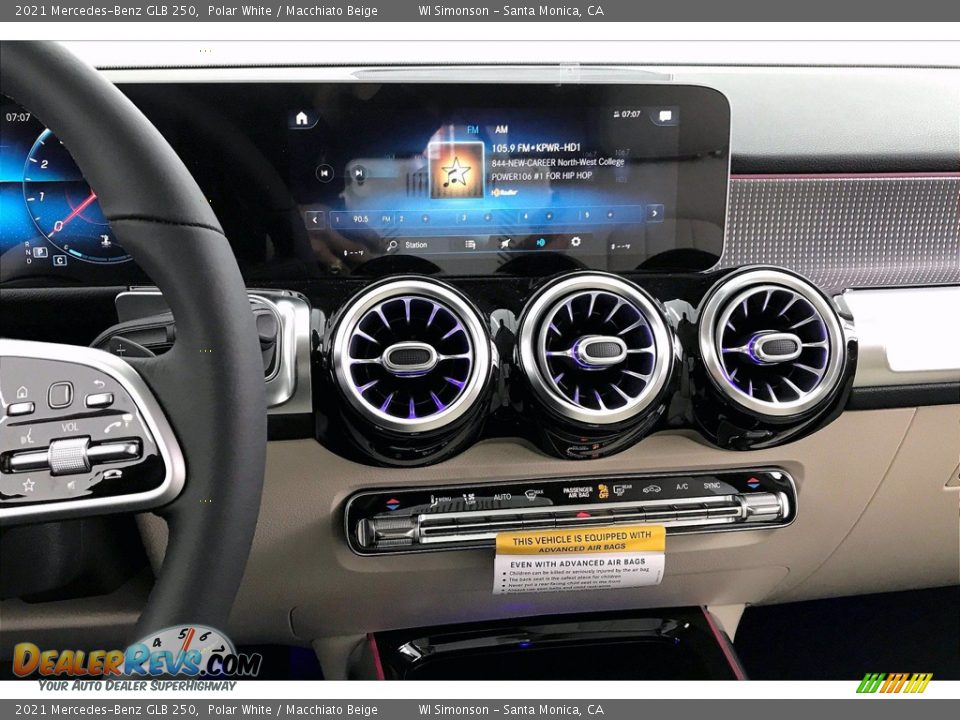Activate the REAR window defrost switch

point(622,490)
